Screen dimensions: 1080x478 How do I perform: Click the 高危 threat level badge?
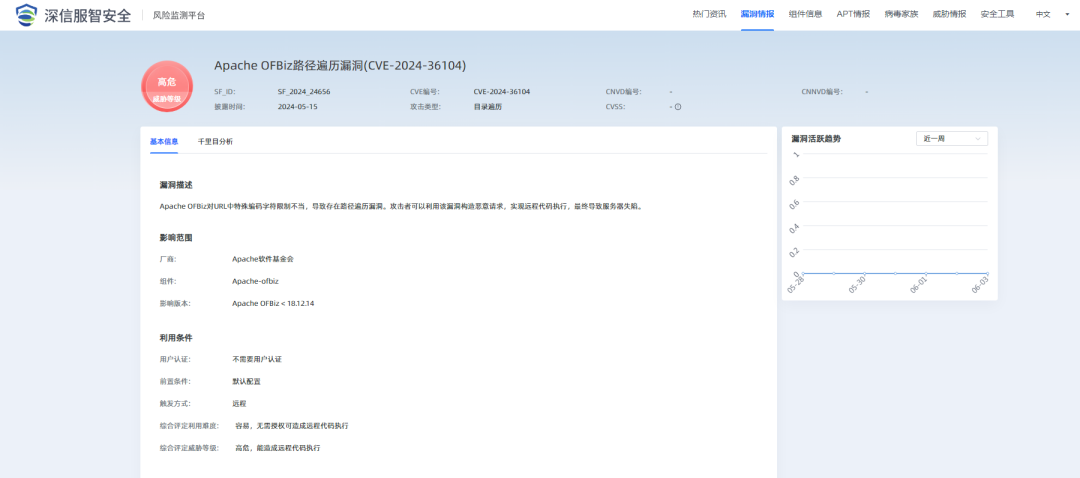coord(166,86)
